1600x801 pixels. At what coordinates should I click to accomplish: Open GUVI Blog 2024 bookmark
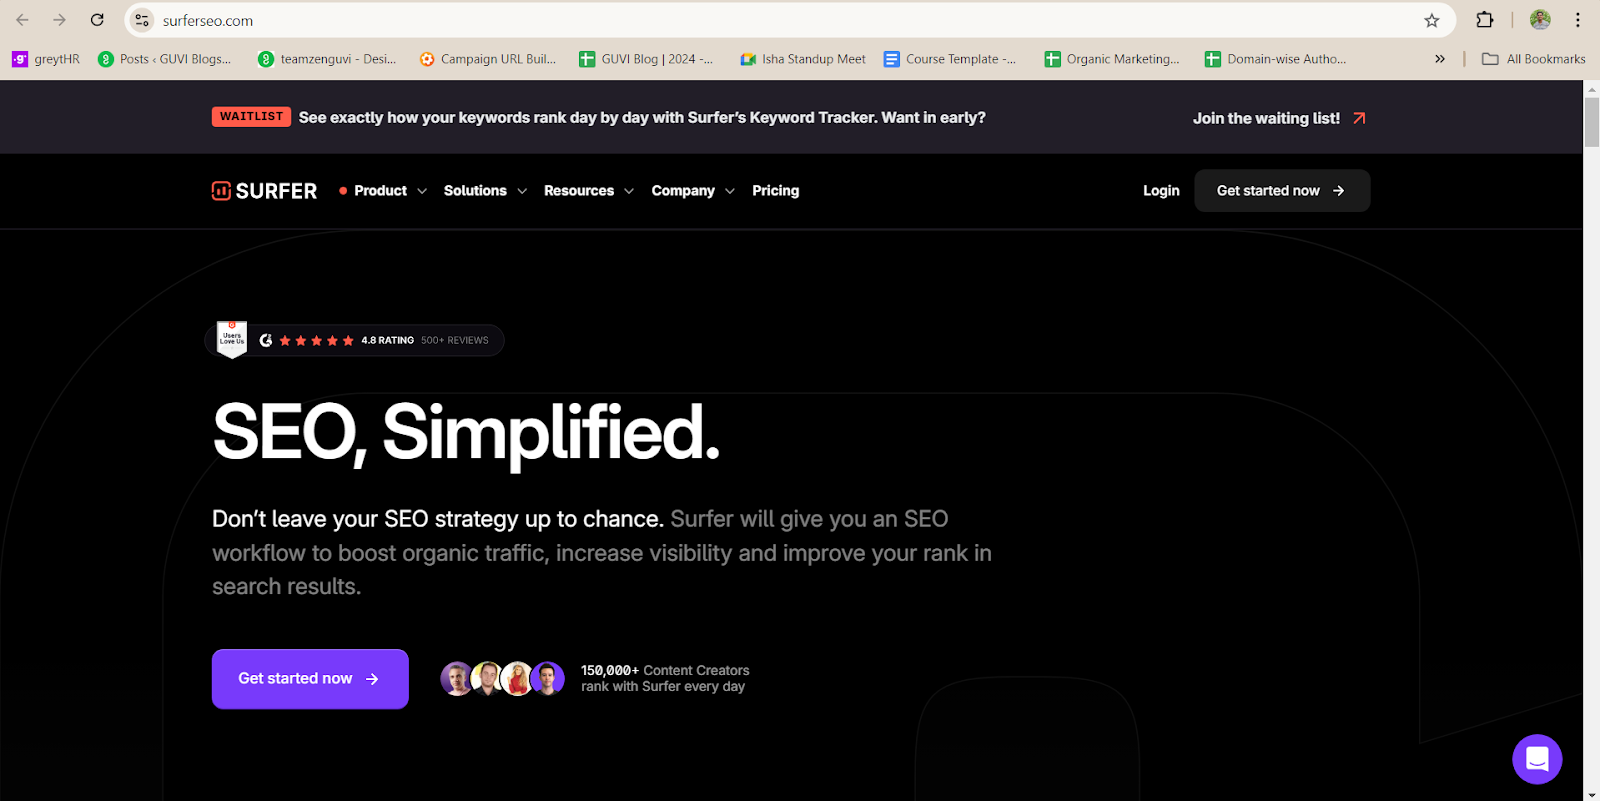pos(647,59)
